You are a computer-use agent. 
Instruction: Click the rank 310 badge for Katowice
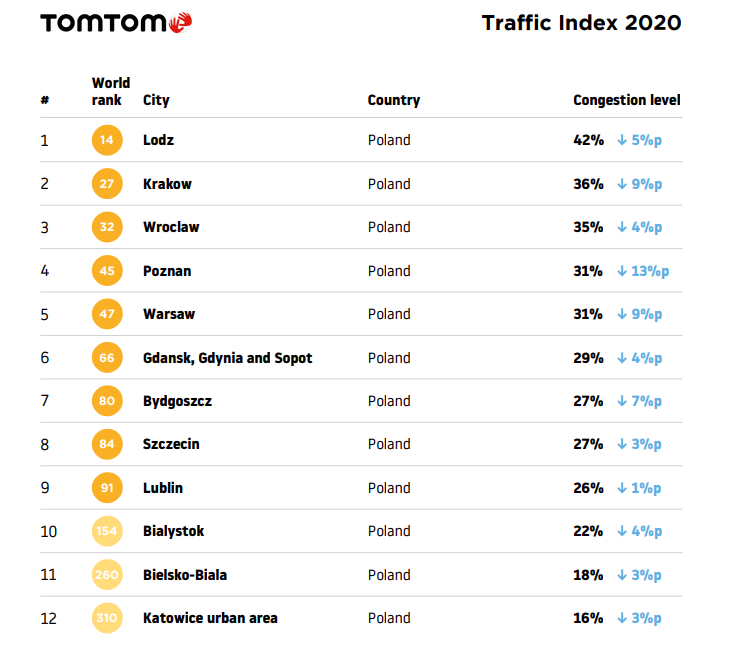point(106,618)
